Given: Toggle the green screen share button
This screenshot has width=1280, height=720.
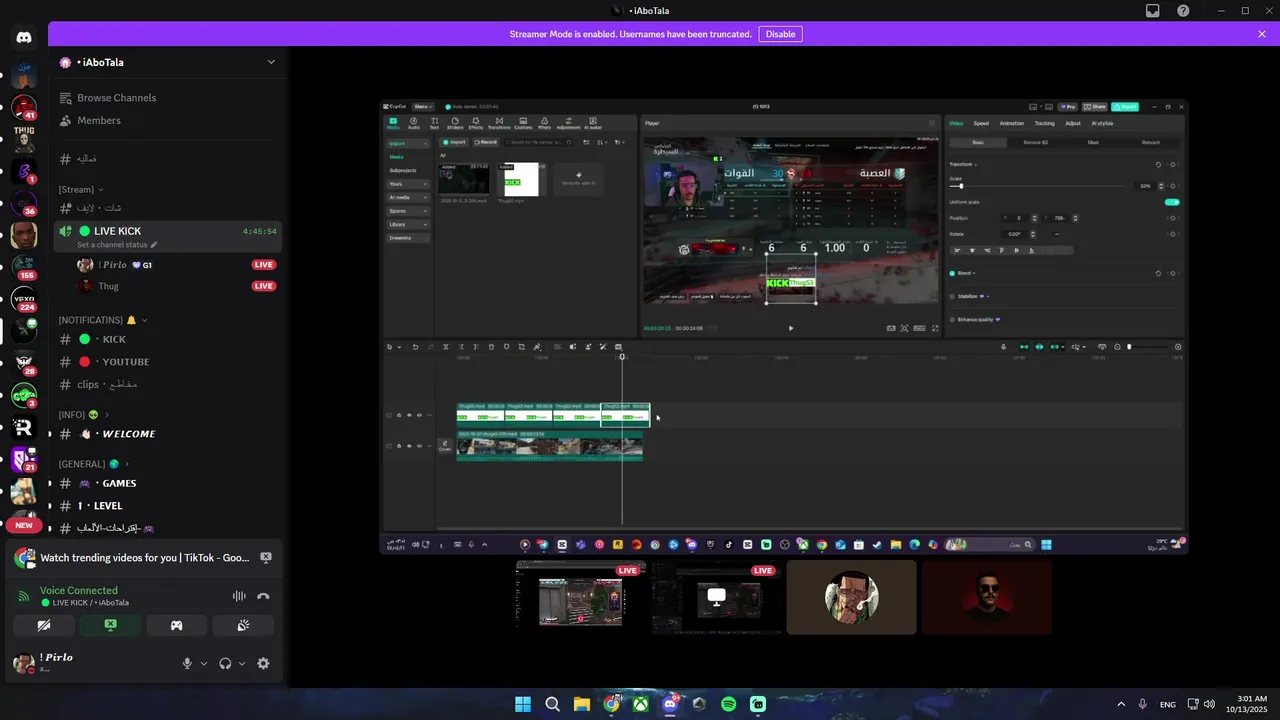Looking at the screenshot, I should [110, 625].
